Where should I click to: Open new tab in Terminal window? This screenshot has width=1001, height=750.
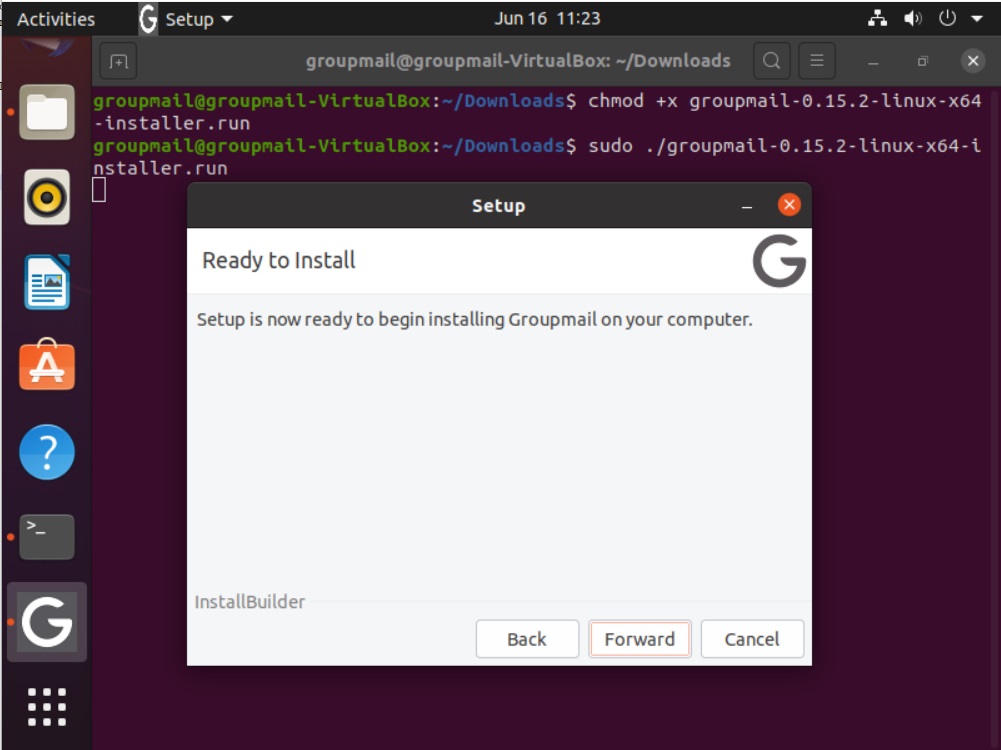point(118,61)
